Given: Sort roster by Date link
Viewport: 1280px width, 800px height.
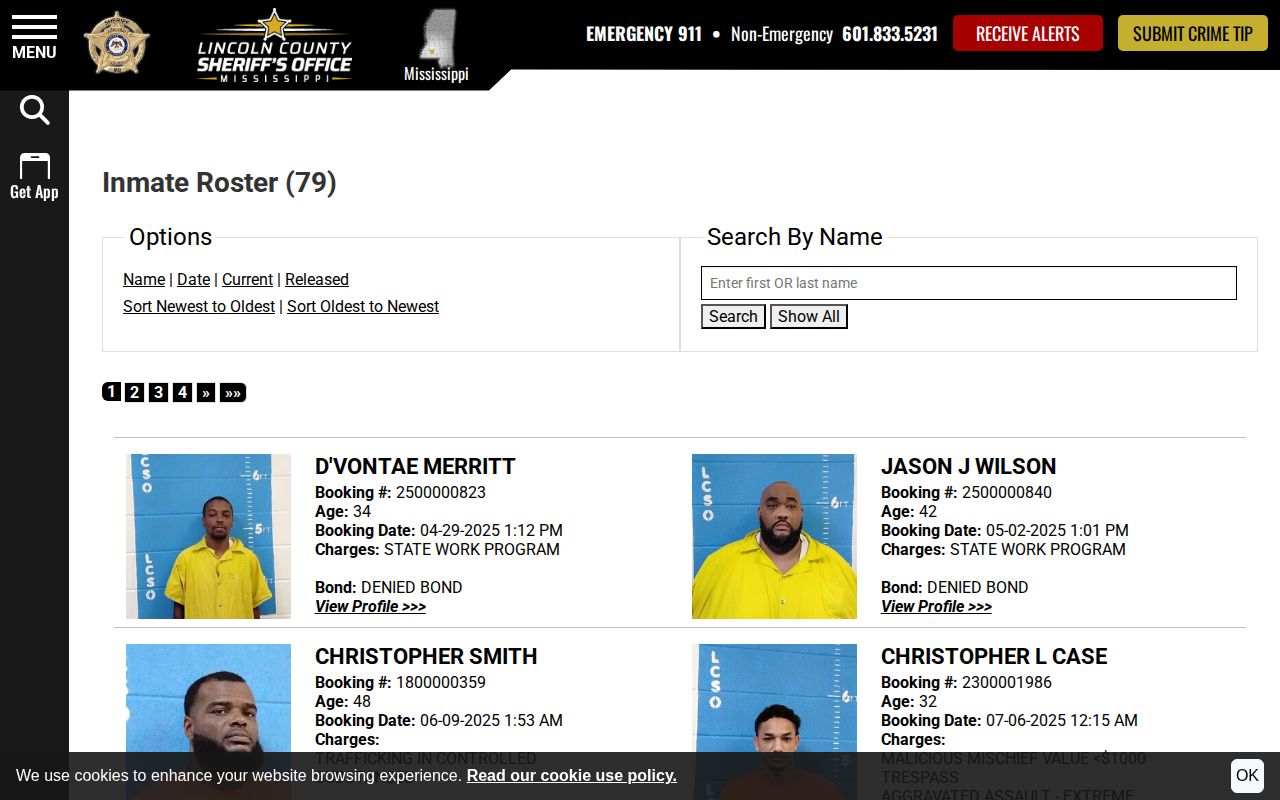Looking at the screenshot, I should 193,280.
